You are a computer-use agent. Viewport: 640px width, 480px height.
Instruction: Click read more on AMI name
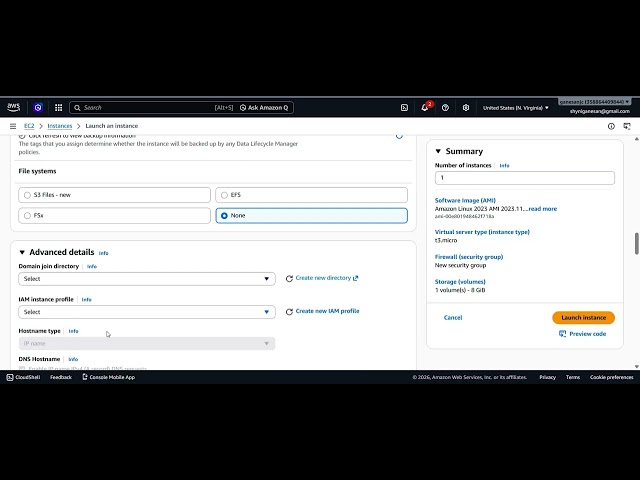coord(542,209)
